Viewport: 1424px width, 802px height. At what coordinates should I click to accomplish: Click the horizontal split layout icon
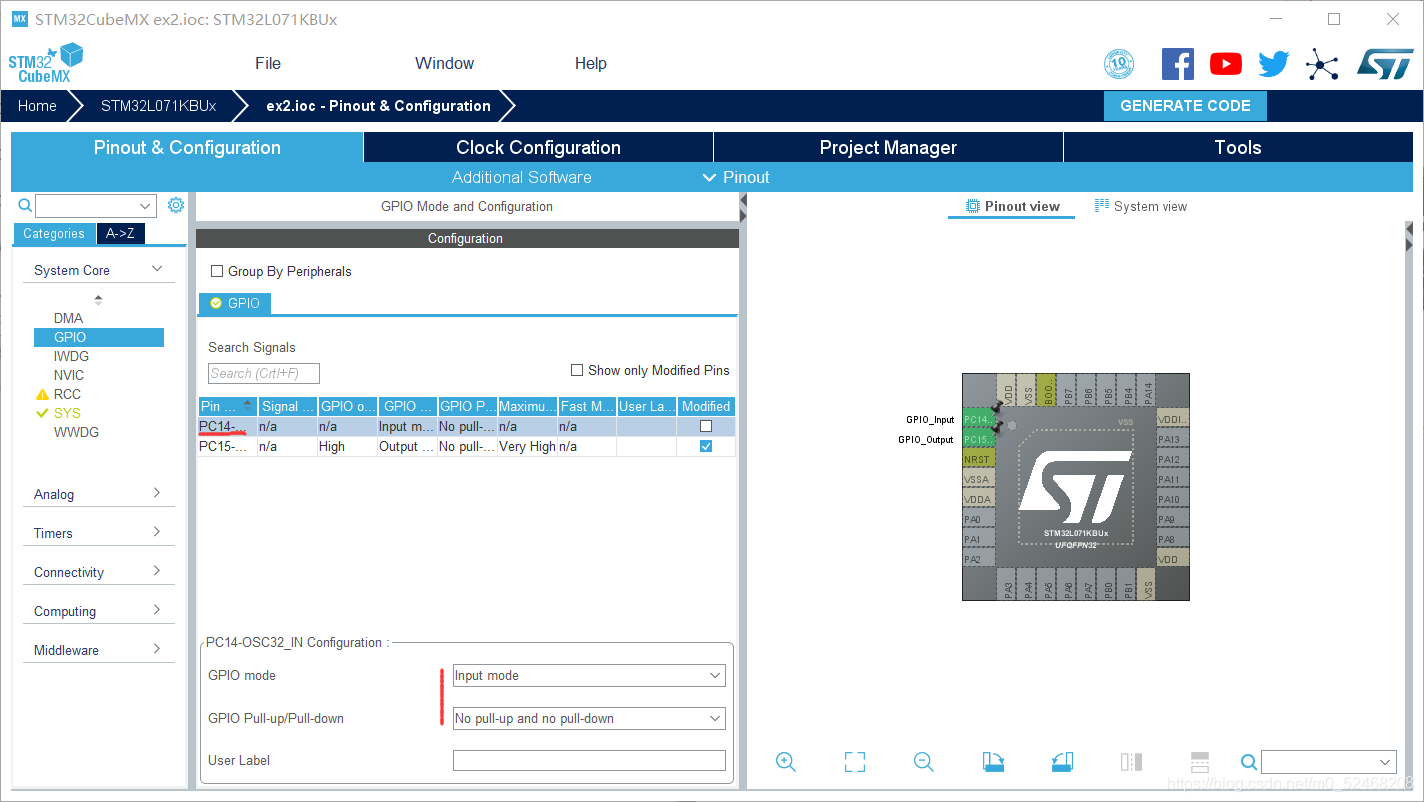(x=1200, y=762)
